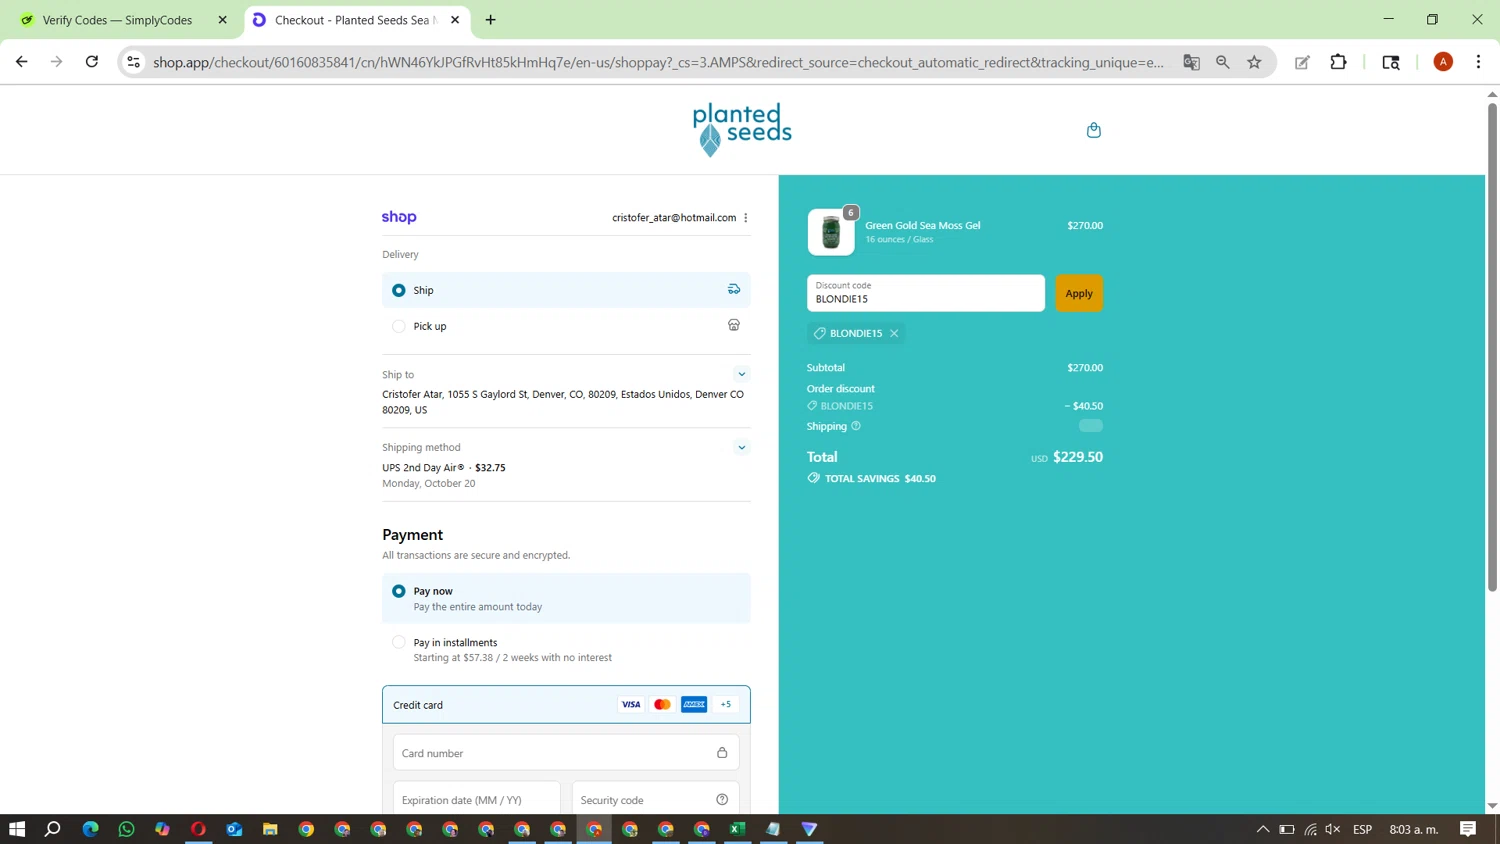Screen dimensions: 1500x844
Task: Click the browser reload button
Action: (92, 62)
